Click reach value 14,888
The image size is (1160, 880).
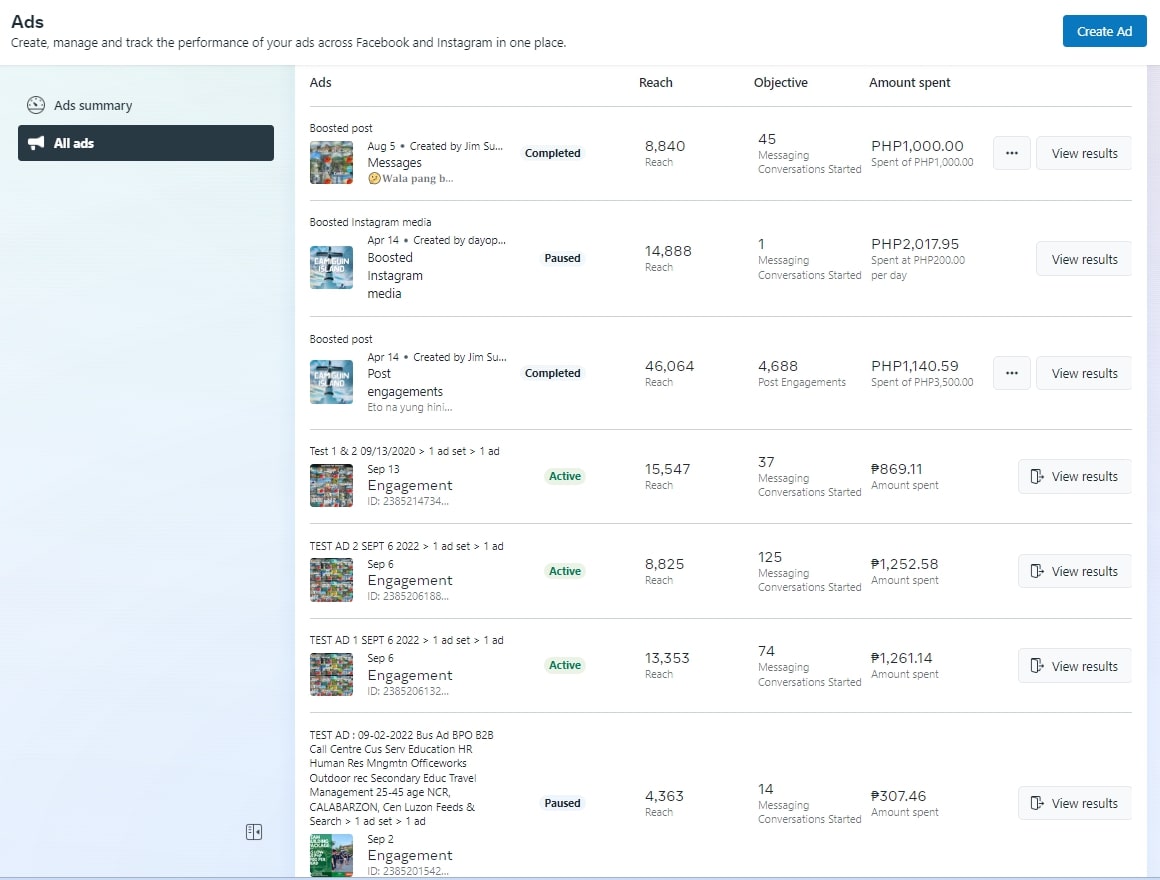click(668, 251)
